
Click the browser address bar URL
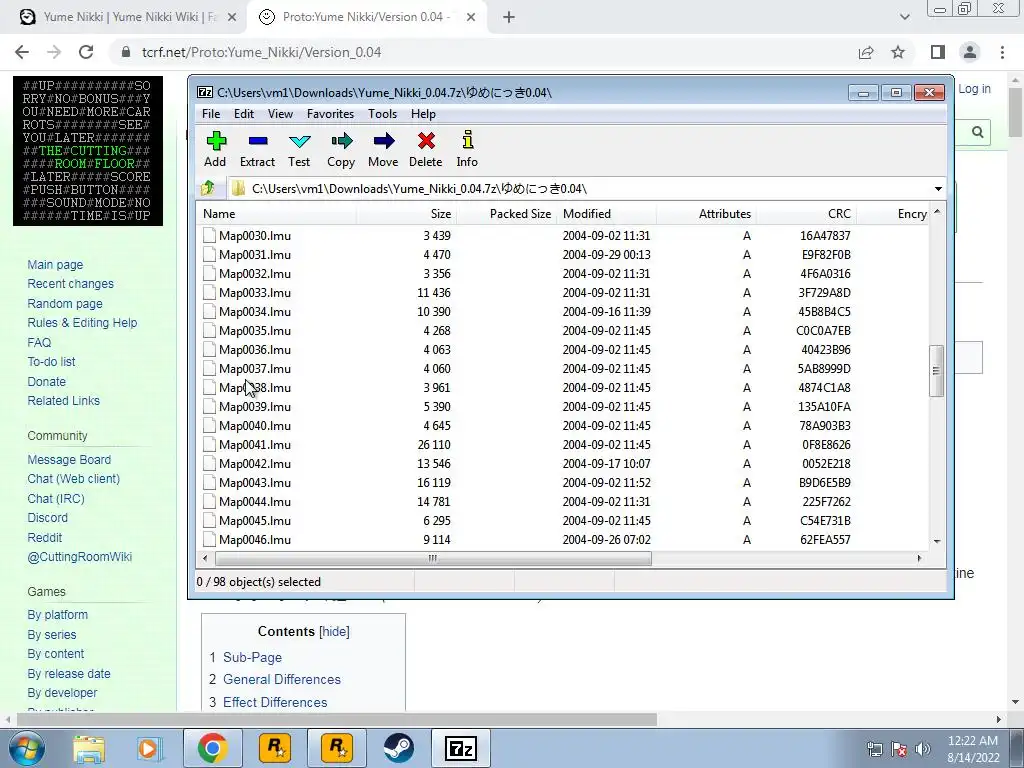tap(261, 52)
